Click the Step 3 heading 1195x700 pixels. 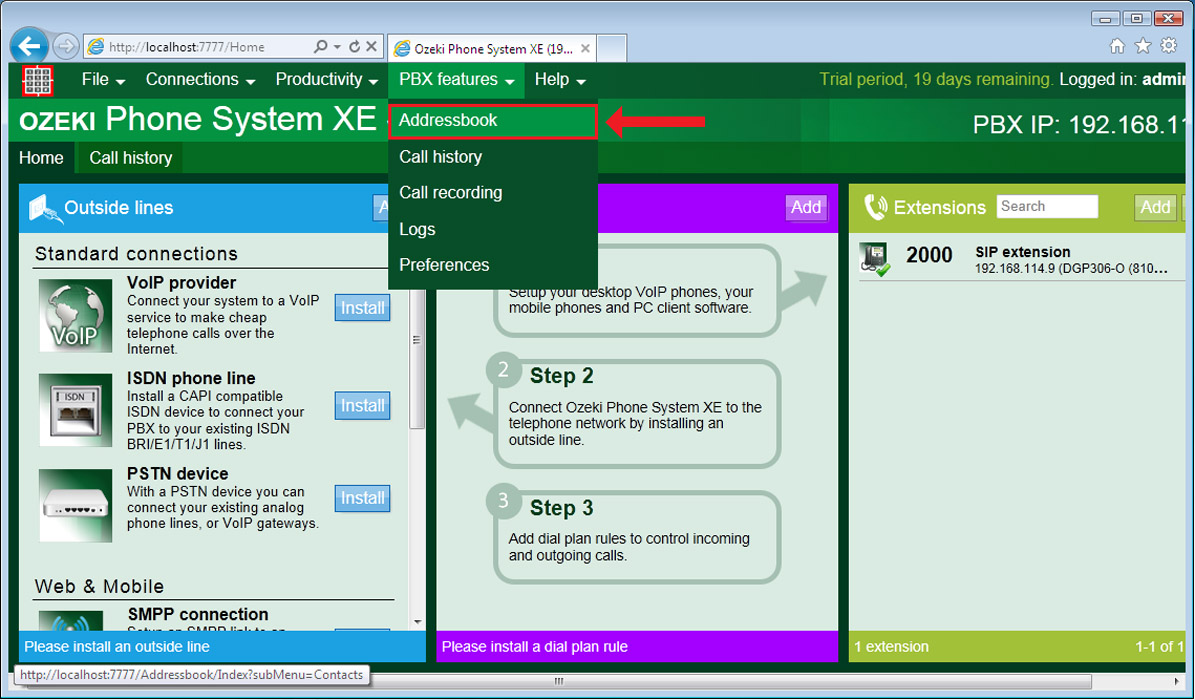[562, 508]
